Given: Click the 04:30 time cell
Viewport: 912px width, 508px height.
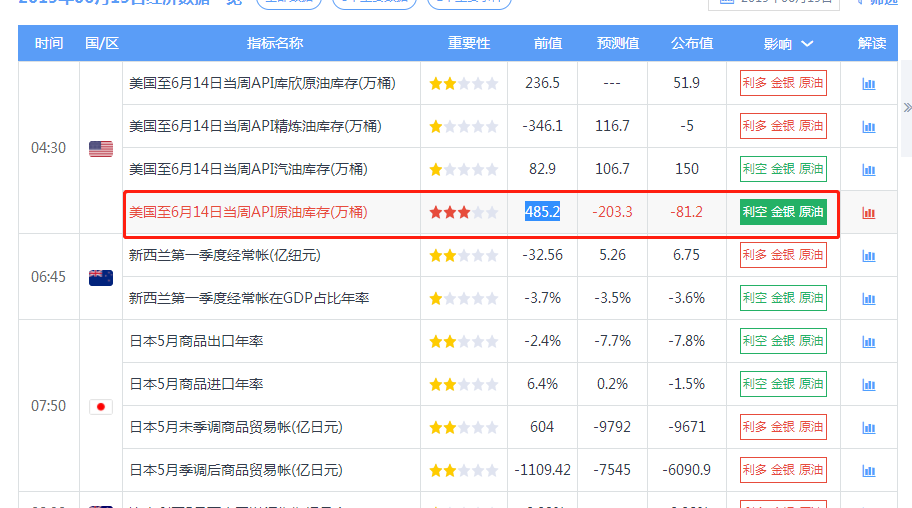Looking at the screenshot, I should click(48, 148).
